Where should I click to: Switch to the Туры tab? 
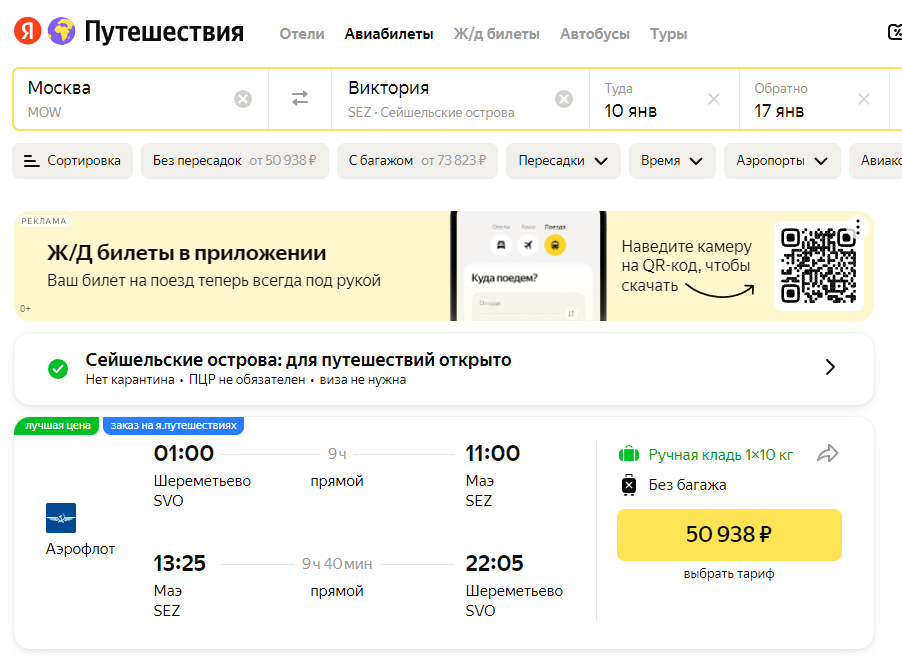point(668,34)
